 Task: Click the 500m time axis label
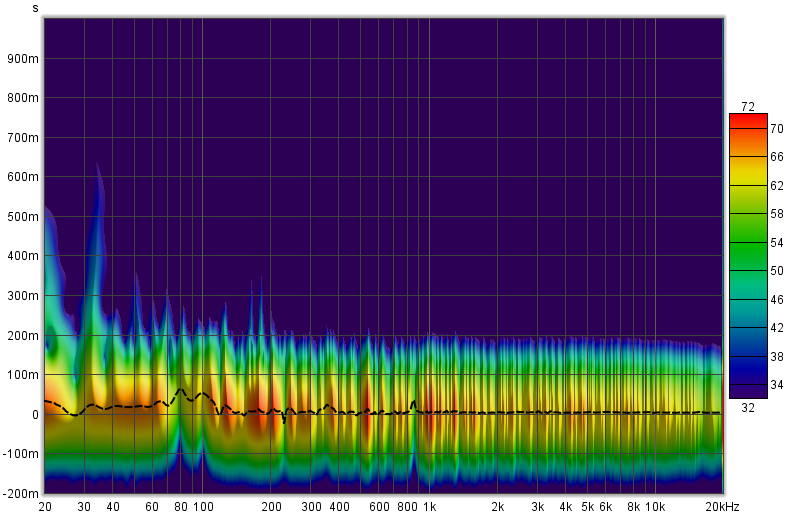23,216
